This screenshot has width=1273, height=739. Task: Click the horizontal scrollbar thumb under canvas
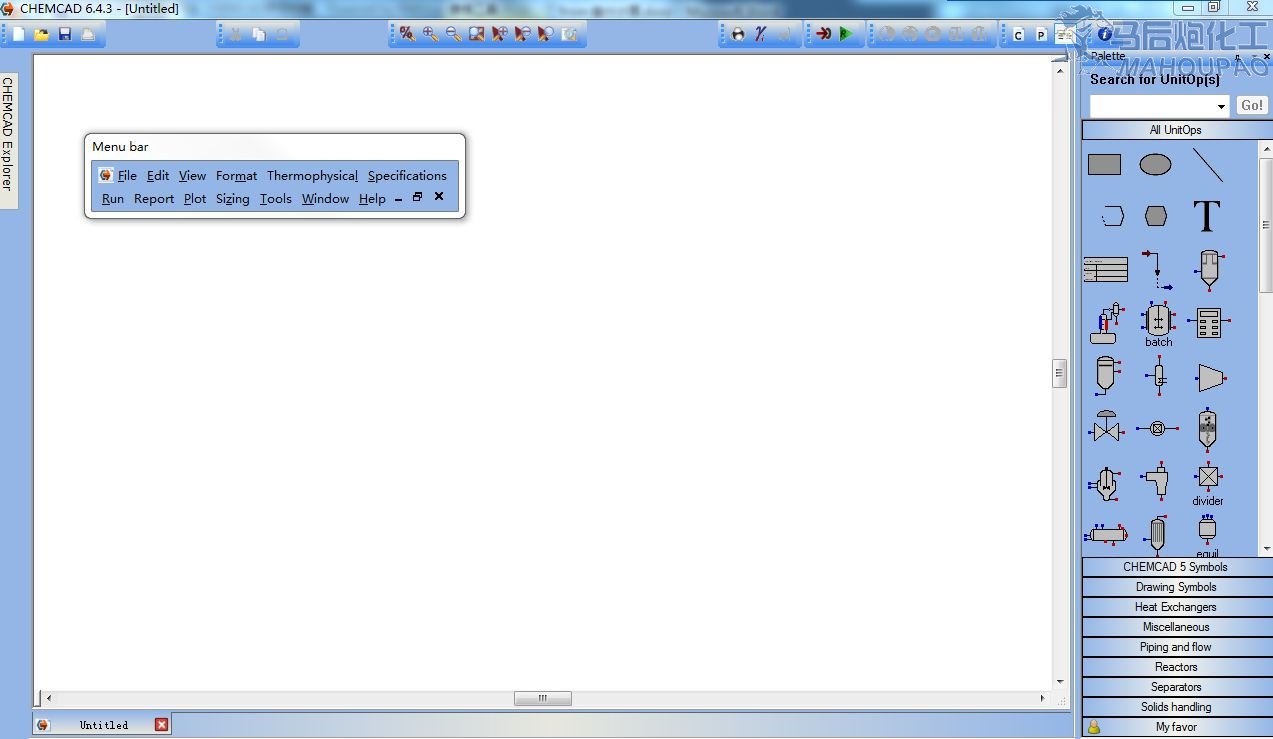(543, 698)
